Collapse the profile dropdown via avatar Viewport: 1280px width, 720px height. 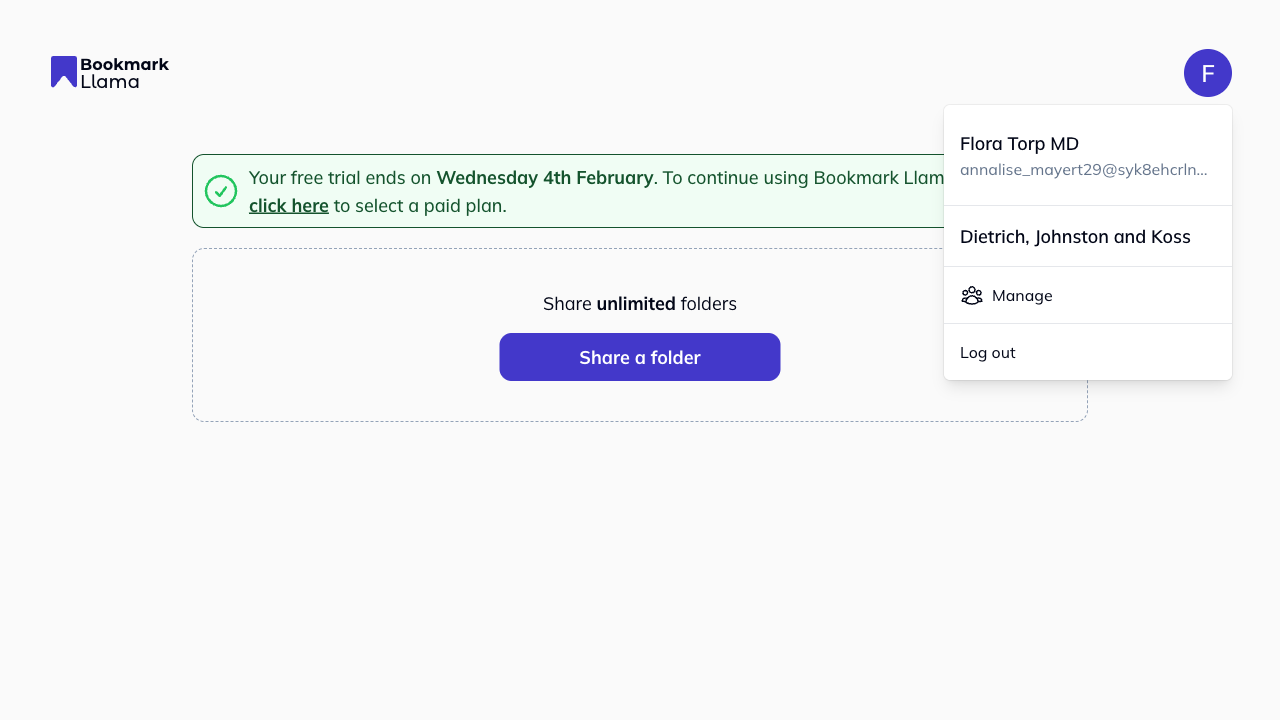(1208, 73)
